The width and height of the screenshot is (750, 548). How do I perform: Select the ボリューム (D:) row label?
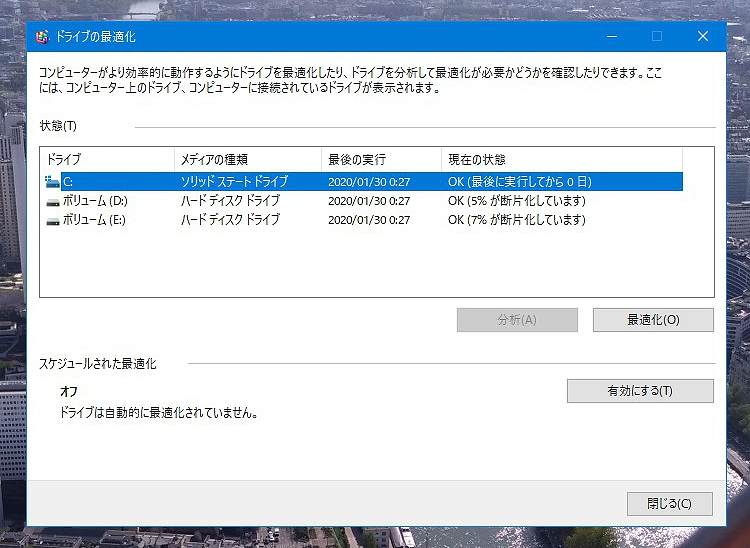pyautogui.click(x=95, y=201)
